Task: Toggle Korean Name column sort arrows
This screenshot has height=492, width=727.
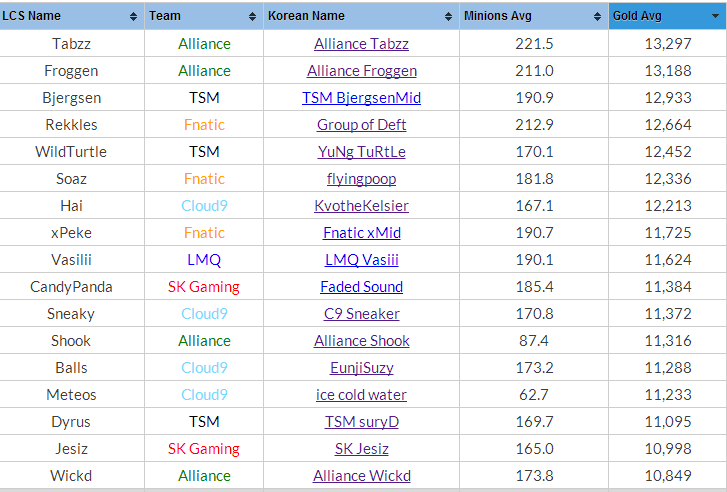Action: [x=448, y=17]
